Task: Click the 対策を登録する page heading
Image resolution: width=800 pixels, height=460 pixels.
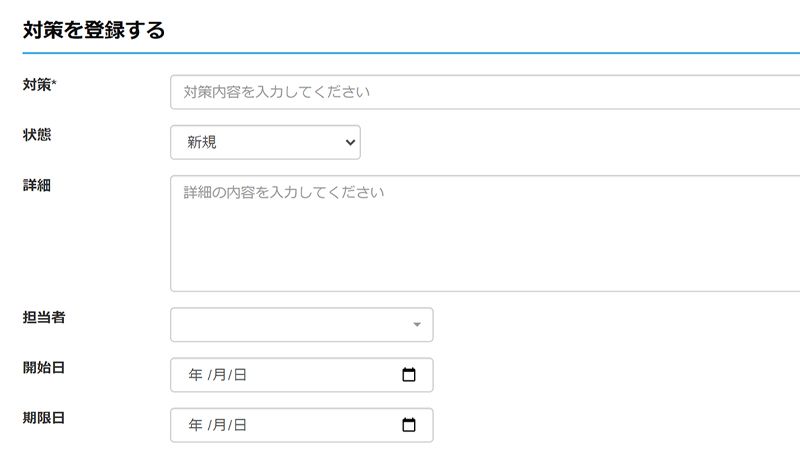Action: pyautogui.click(x=94, y=30)
